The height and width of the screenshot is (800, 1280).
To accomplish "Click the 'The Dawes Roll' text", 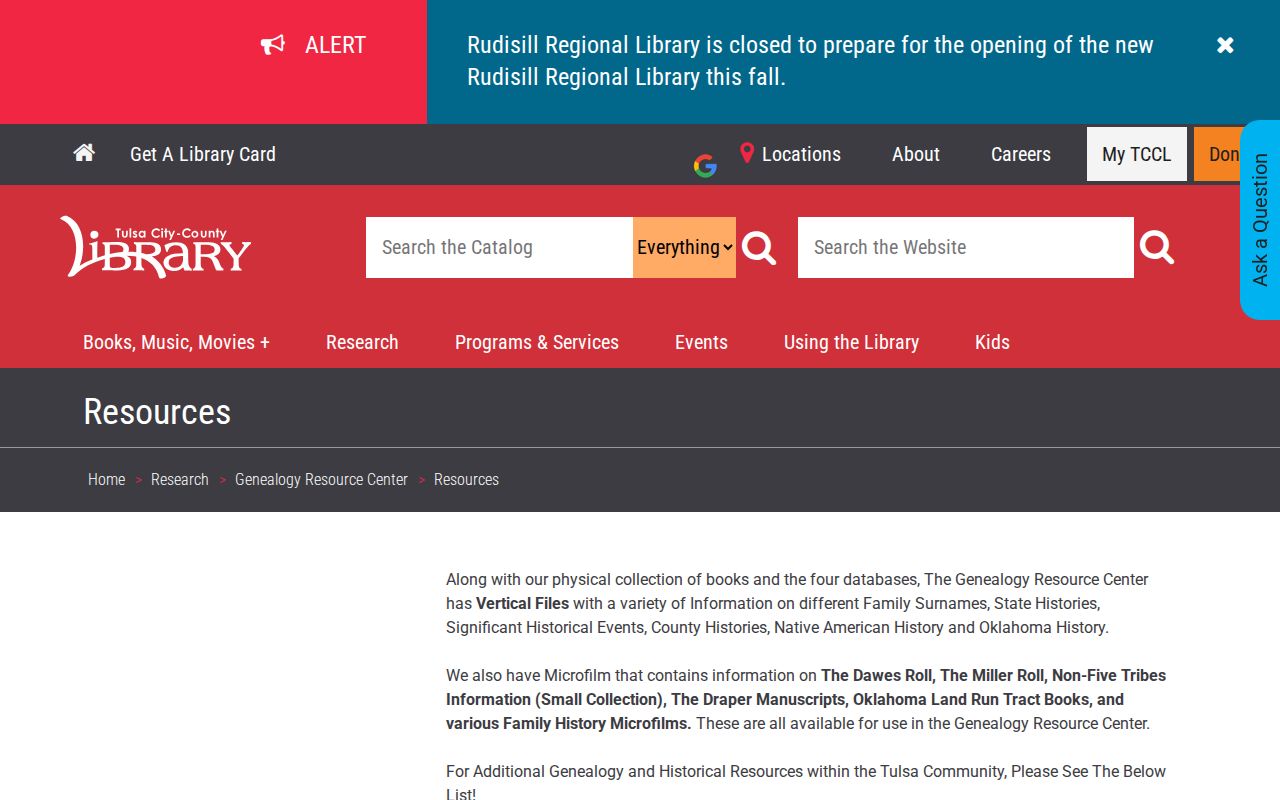I will click(878, 676).
